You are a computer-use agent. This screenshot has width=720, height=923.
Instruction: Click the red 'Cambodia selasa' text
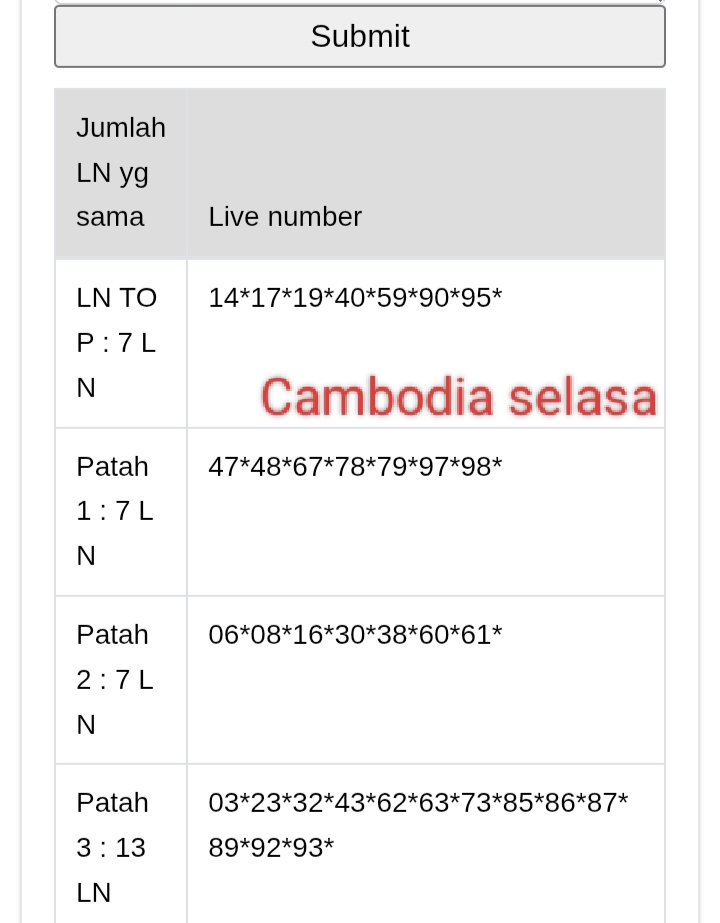459,397
